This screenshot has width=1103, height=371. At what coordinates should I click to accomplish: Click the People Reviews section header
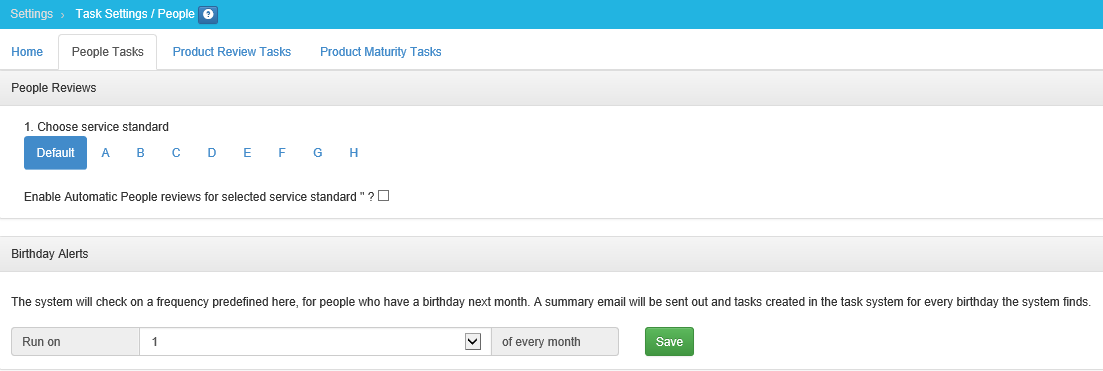(552, 88)
